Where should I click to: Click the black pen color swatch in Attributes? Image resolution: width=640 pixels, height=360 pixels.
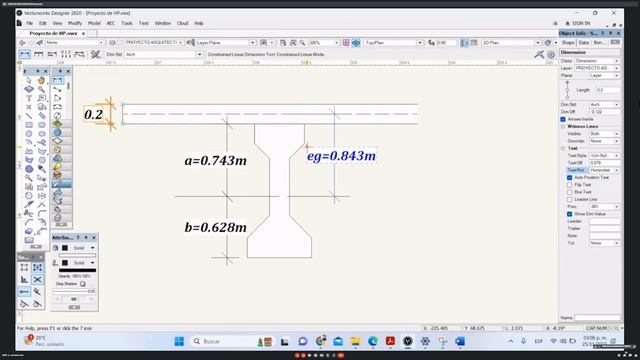(65, 262)
